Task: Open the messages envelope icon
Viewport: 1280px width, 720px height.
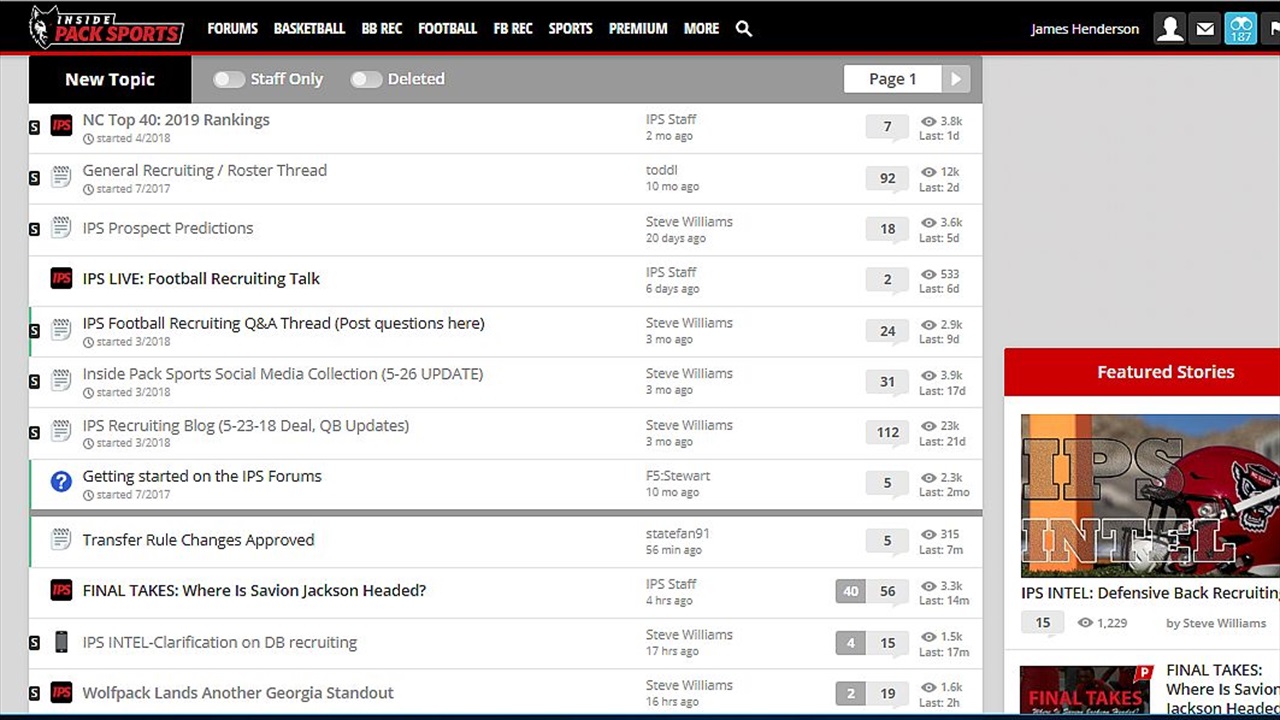Action: coord(1205,28)
